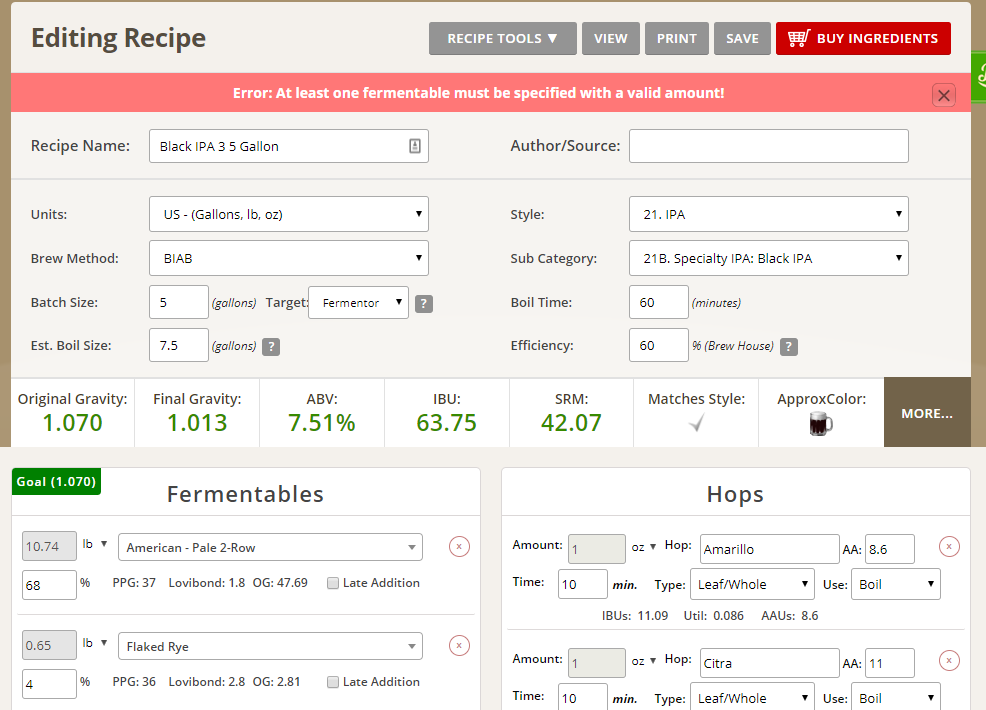Delete the Amarillo hop entry
Screen dimensions: 986x710
(949, 546)
